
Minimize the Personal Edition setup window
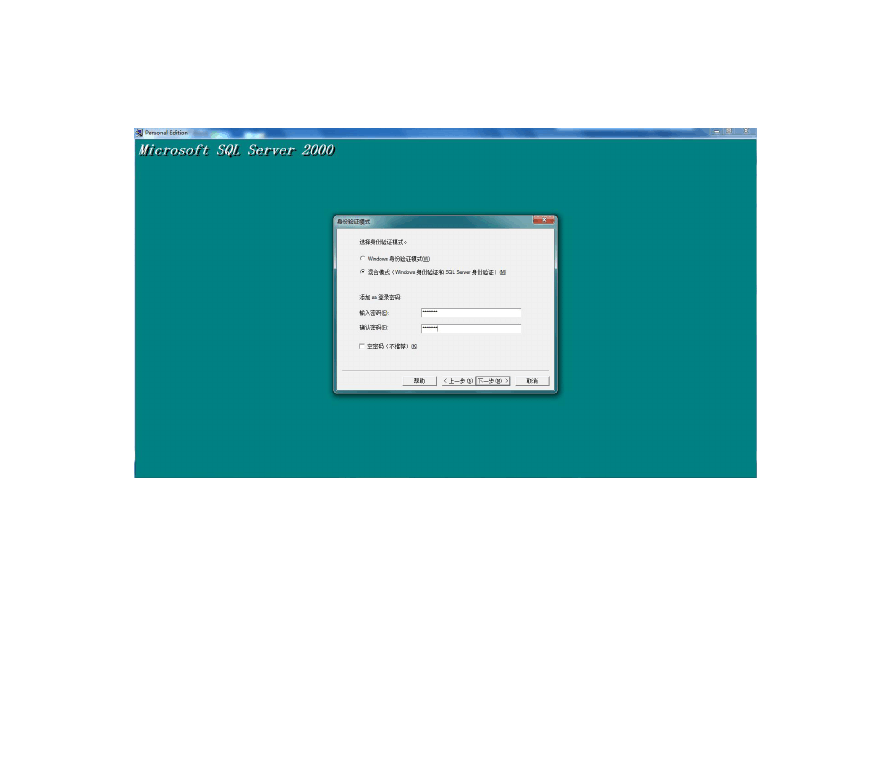(716, 132)
